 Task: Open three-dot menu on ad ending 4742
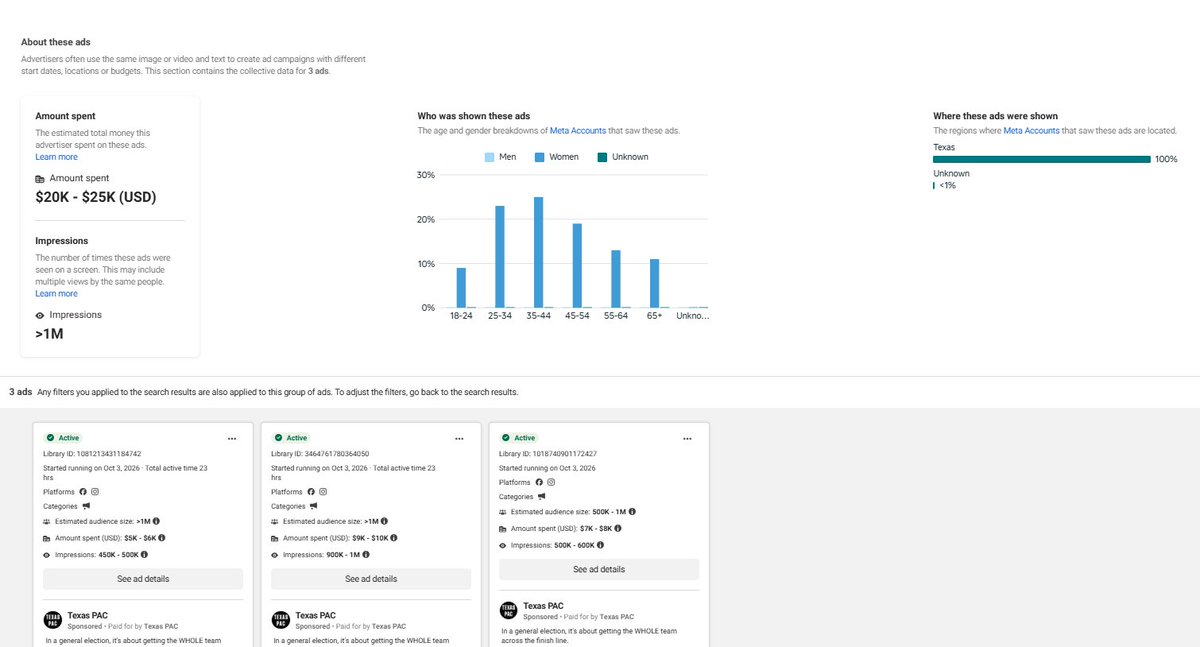pos(232,438)
